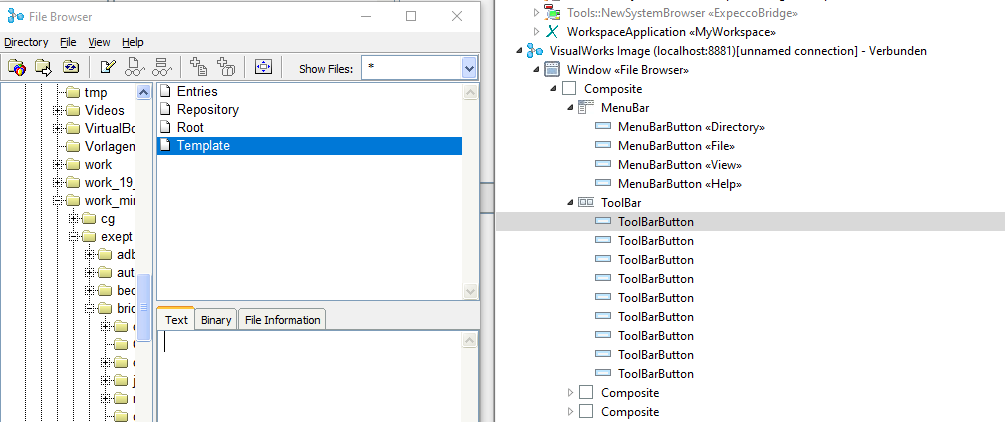
Task: Collapse the exept folder in tree
Action: pos(74,237)
